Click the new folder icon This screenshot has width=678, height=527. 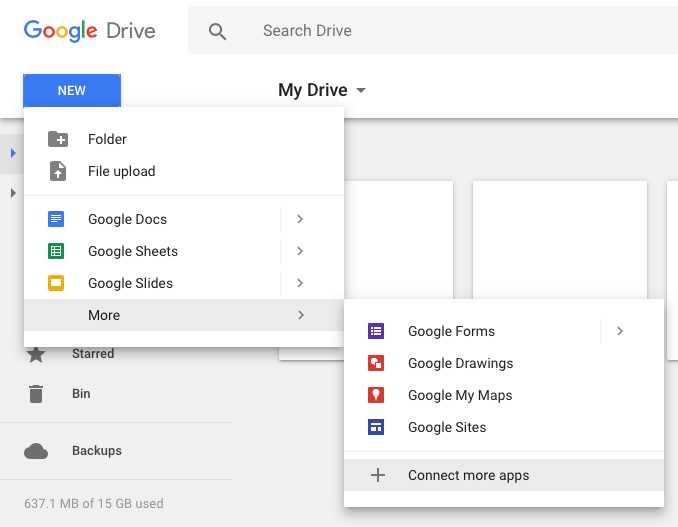(58, 139)
